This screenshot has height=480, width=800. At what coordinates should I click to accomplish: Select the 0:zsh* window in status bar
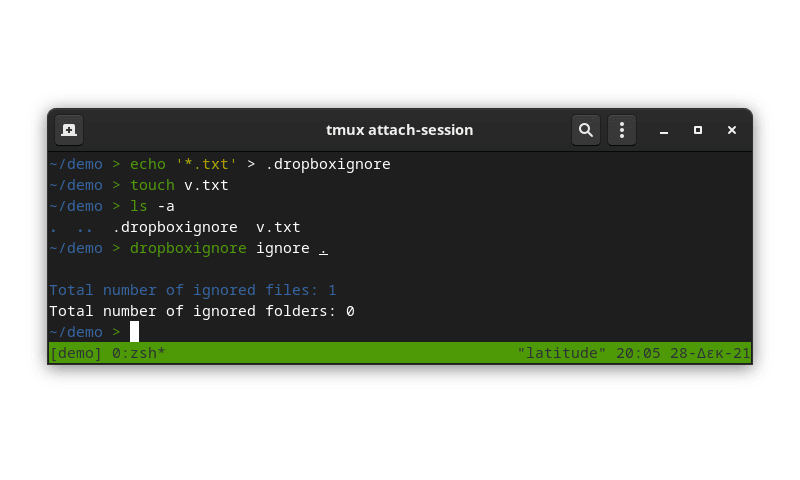coord(138,353)
